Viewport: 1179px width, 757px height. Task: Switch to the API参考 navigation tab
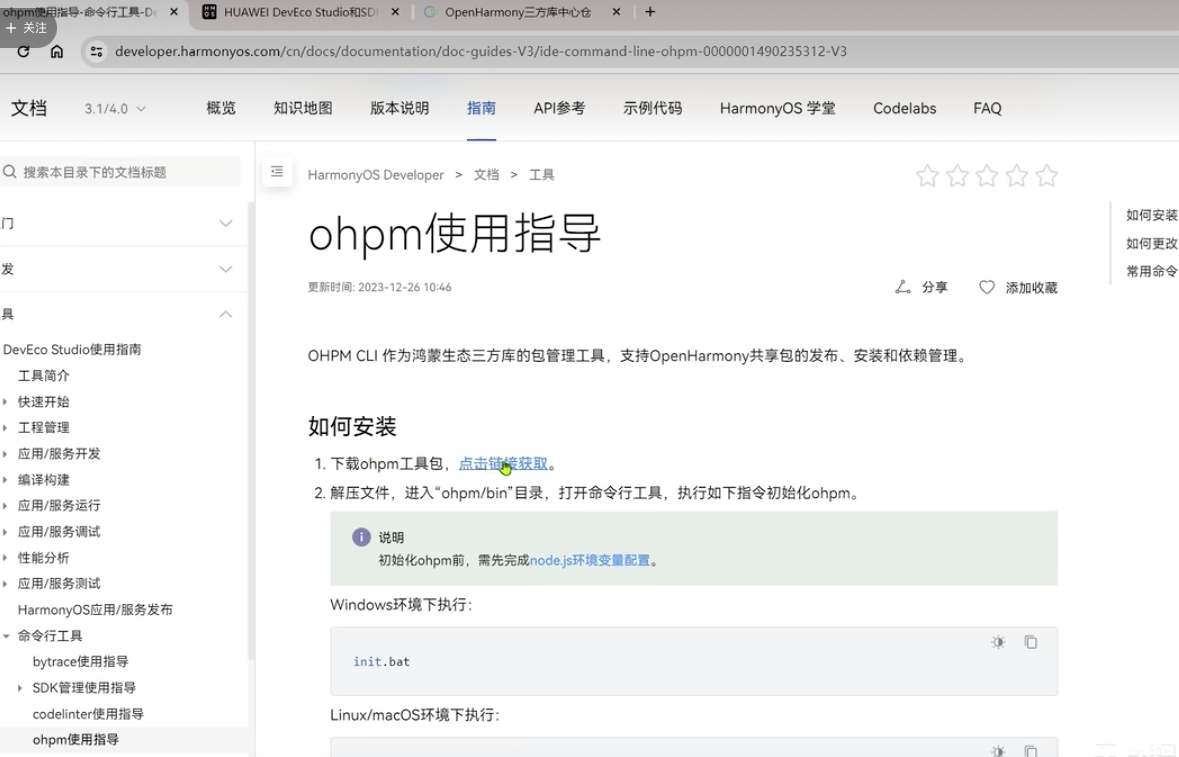[x=559, y=108]
